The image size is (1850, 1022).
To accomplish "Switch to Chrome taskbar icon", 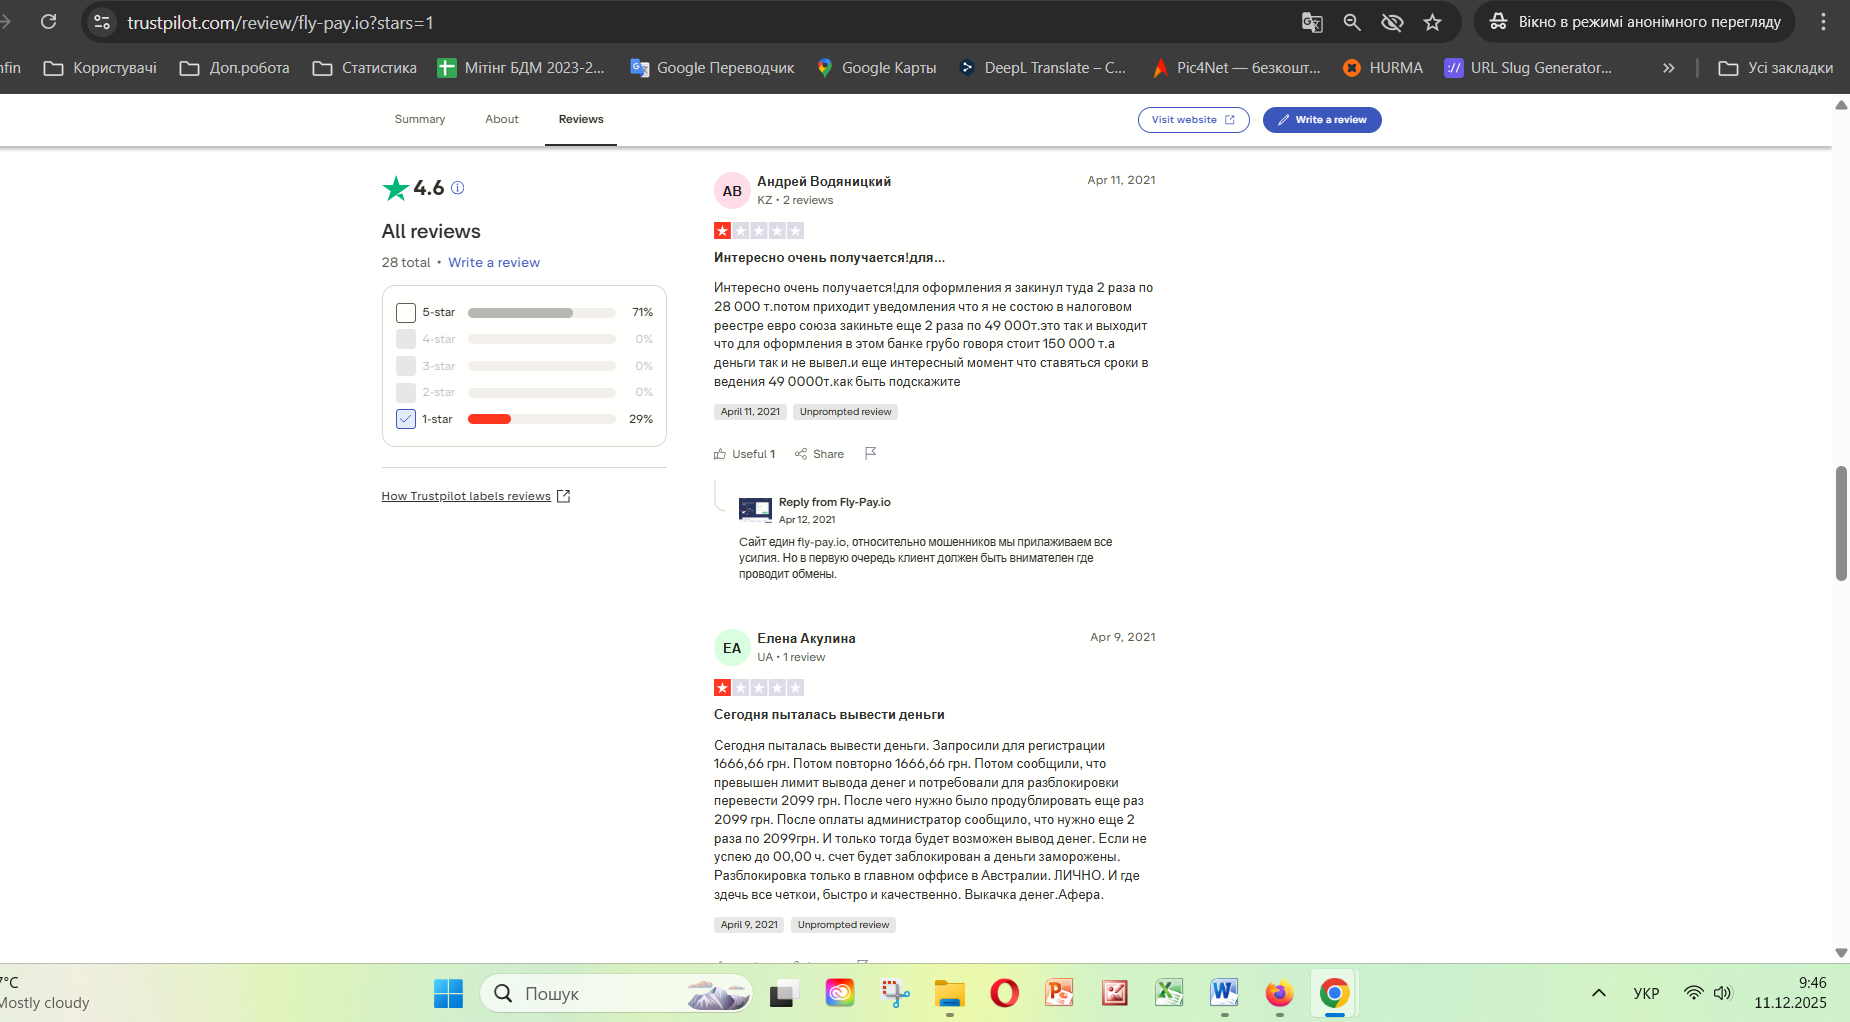I will tap(1334, 993).
